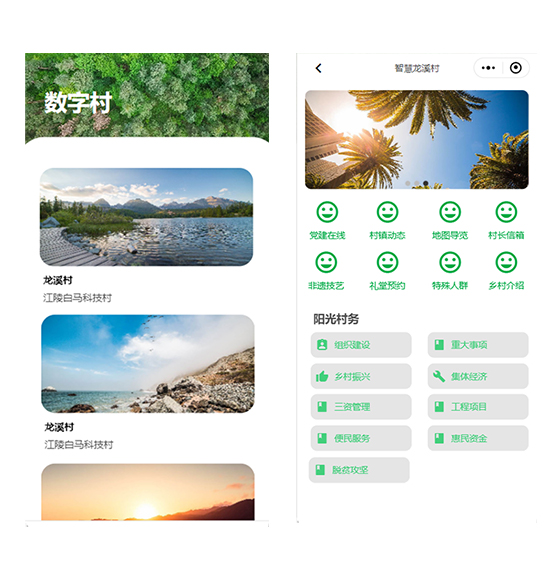Open 村长信箱 smiley icon
This screenshot has height=580, width=560.
(506, 212)
